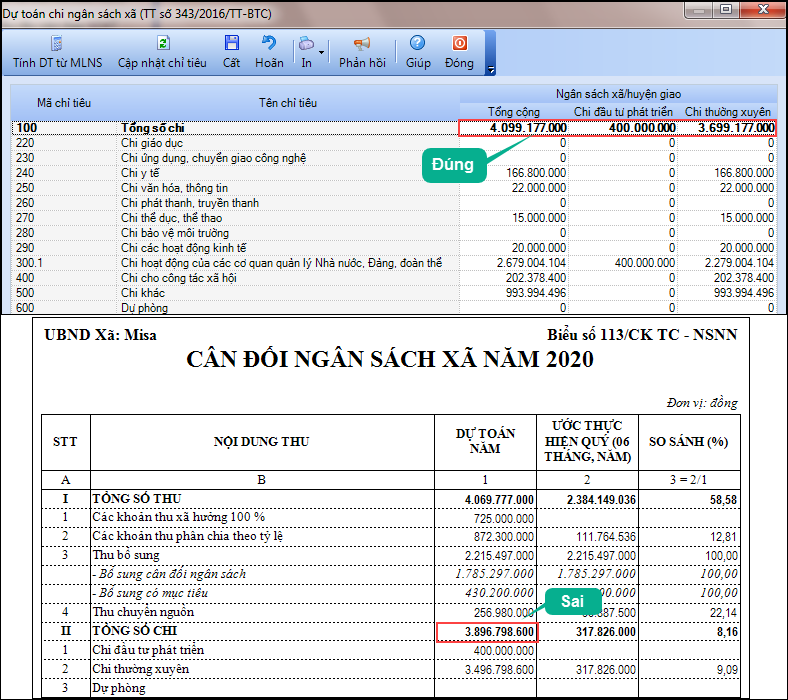Image resolution: width=788 pixels, height=700 pixels.
Task: Click the Bổ sung cân đối ngân sách line
Action: [390, 574]
